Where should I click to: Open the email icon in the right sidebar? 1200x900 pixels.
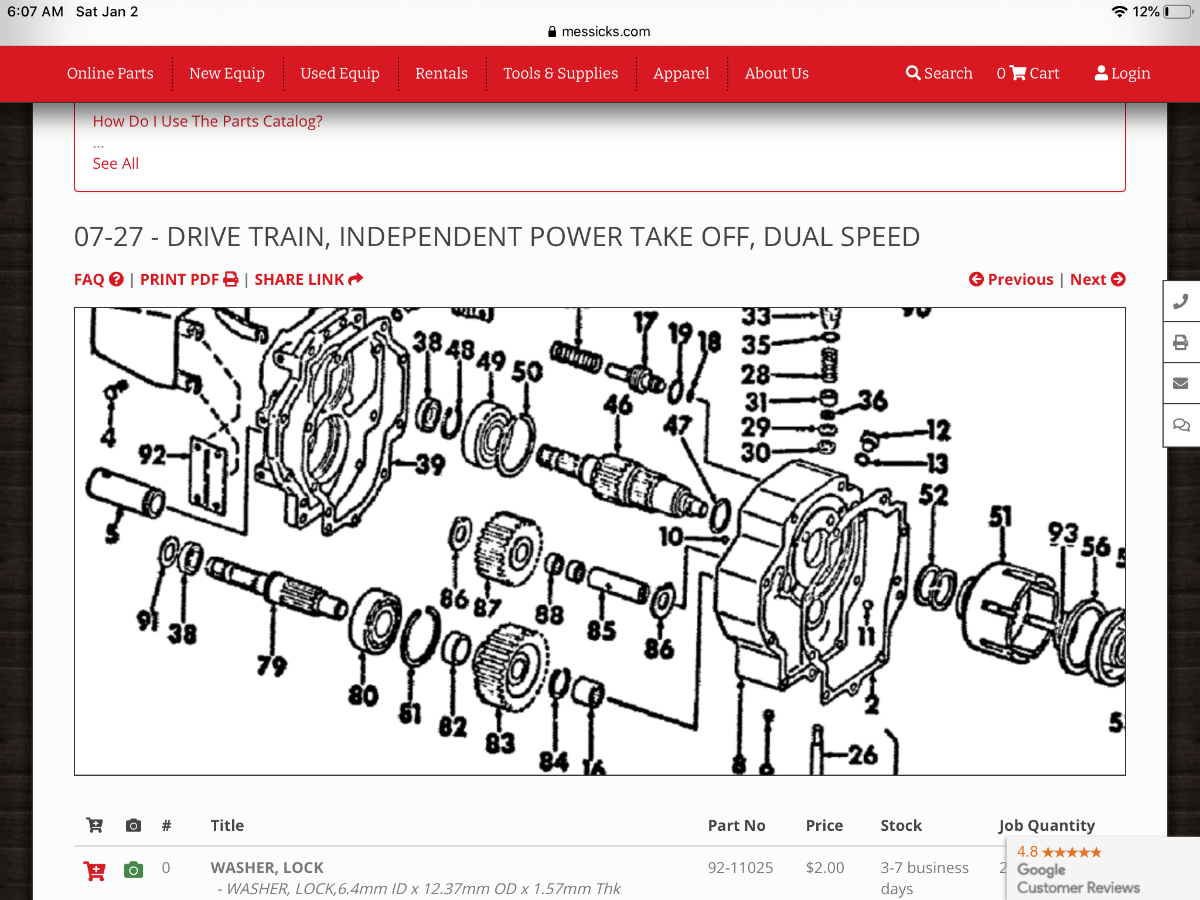pyautogui.click(x=1181, y=383)
